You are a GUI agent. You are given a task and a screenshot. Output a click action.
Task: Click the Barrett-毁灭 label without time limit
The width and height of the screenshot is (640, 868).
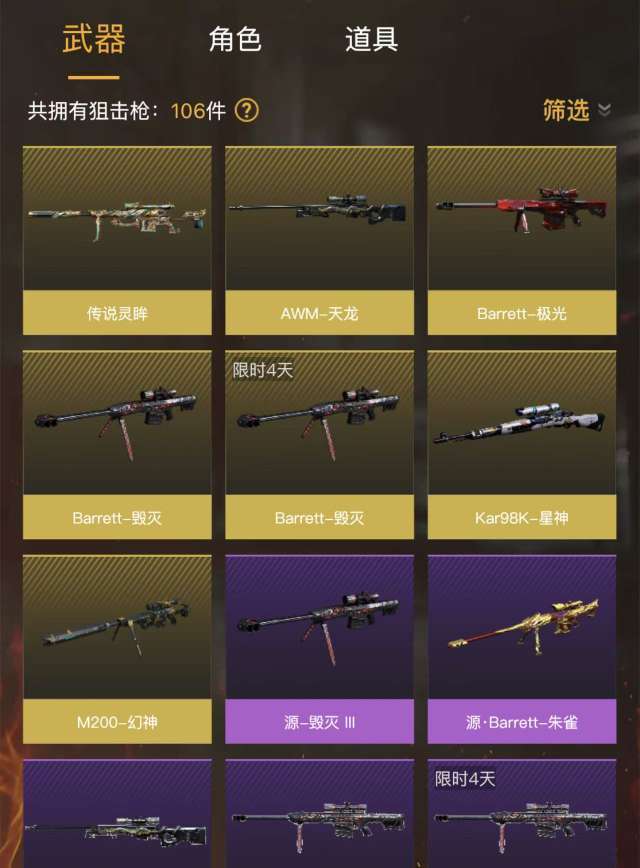click(x=117, y=518)
